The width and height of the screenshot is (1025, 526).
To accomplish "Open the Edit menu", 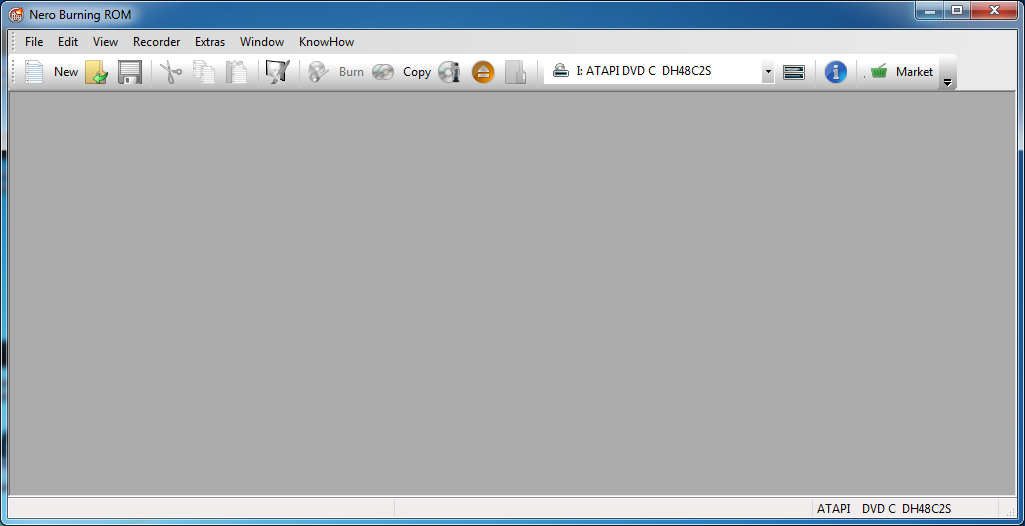I will click(68, 42).
